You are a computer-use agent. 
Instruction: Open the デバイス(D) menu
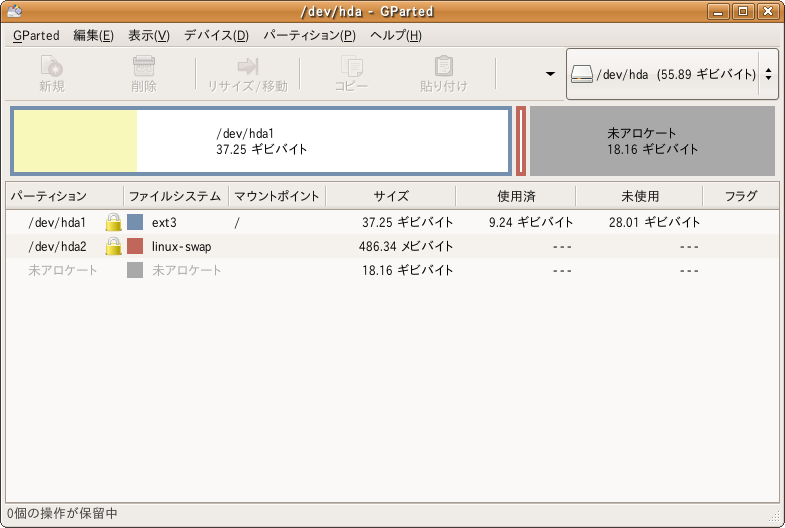216,35
